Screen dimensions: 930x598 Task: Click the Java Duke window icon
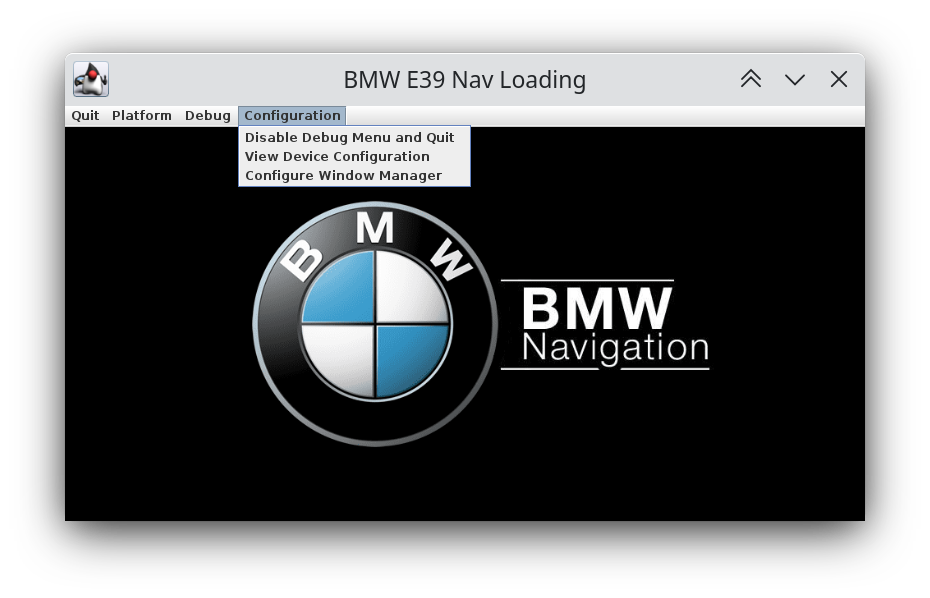(91, 79)
